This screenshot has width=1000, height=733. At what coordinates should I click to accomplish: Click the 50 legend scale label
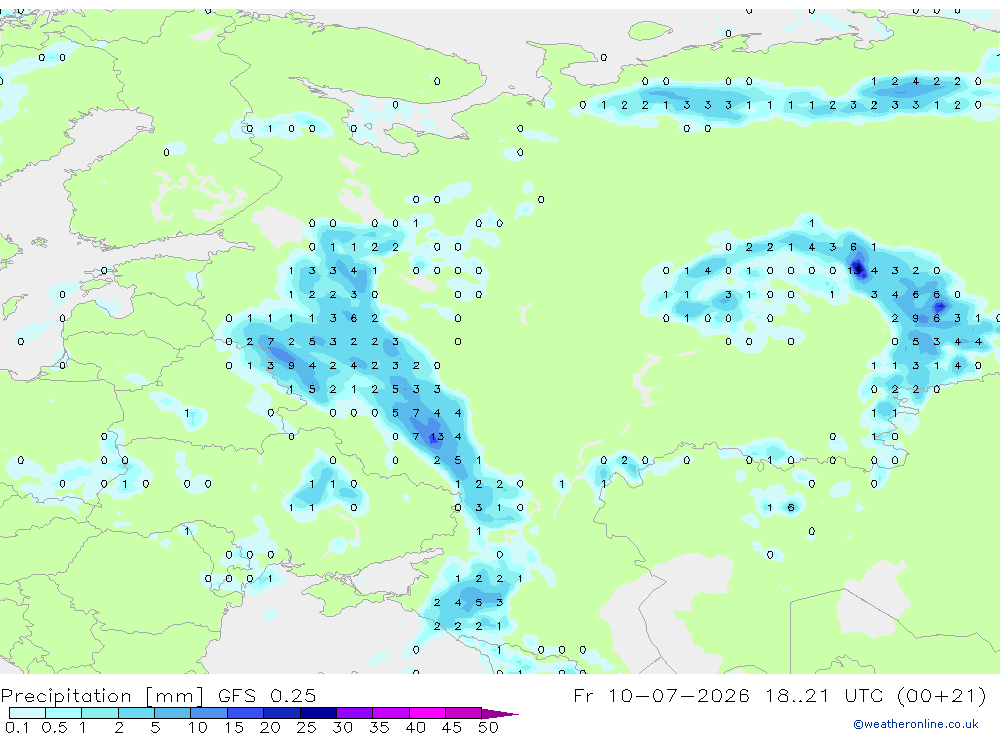pyautogui.click(x=488, y=727)
